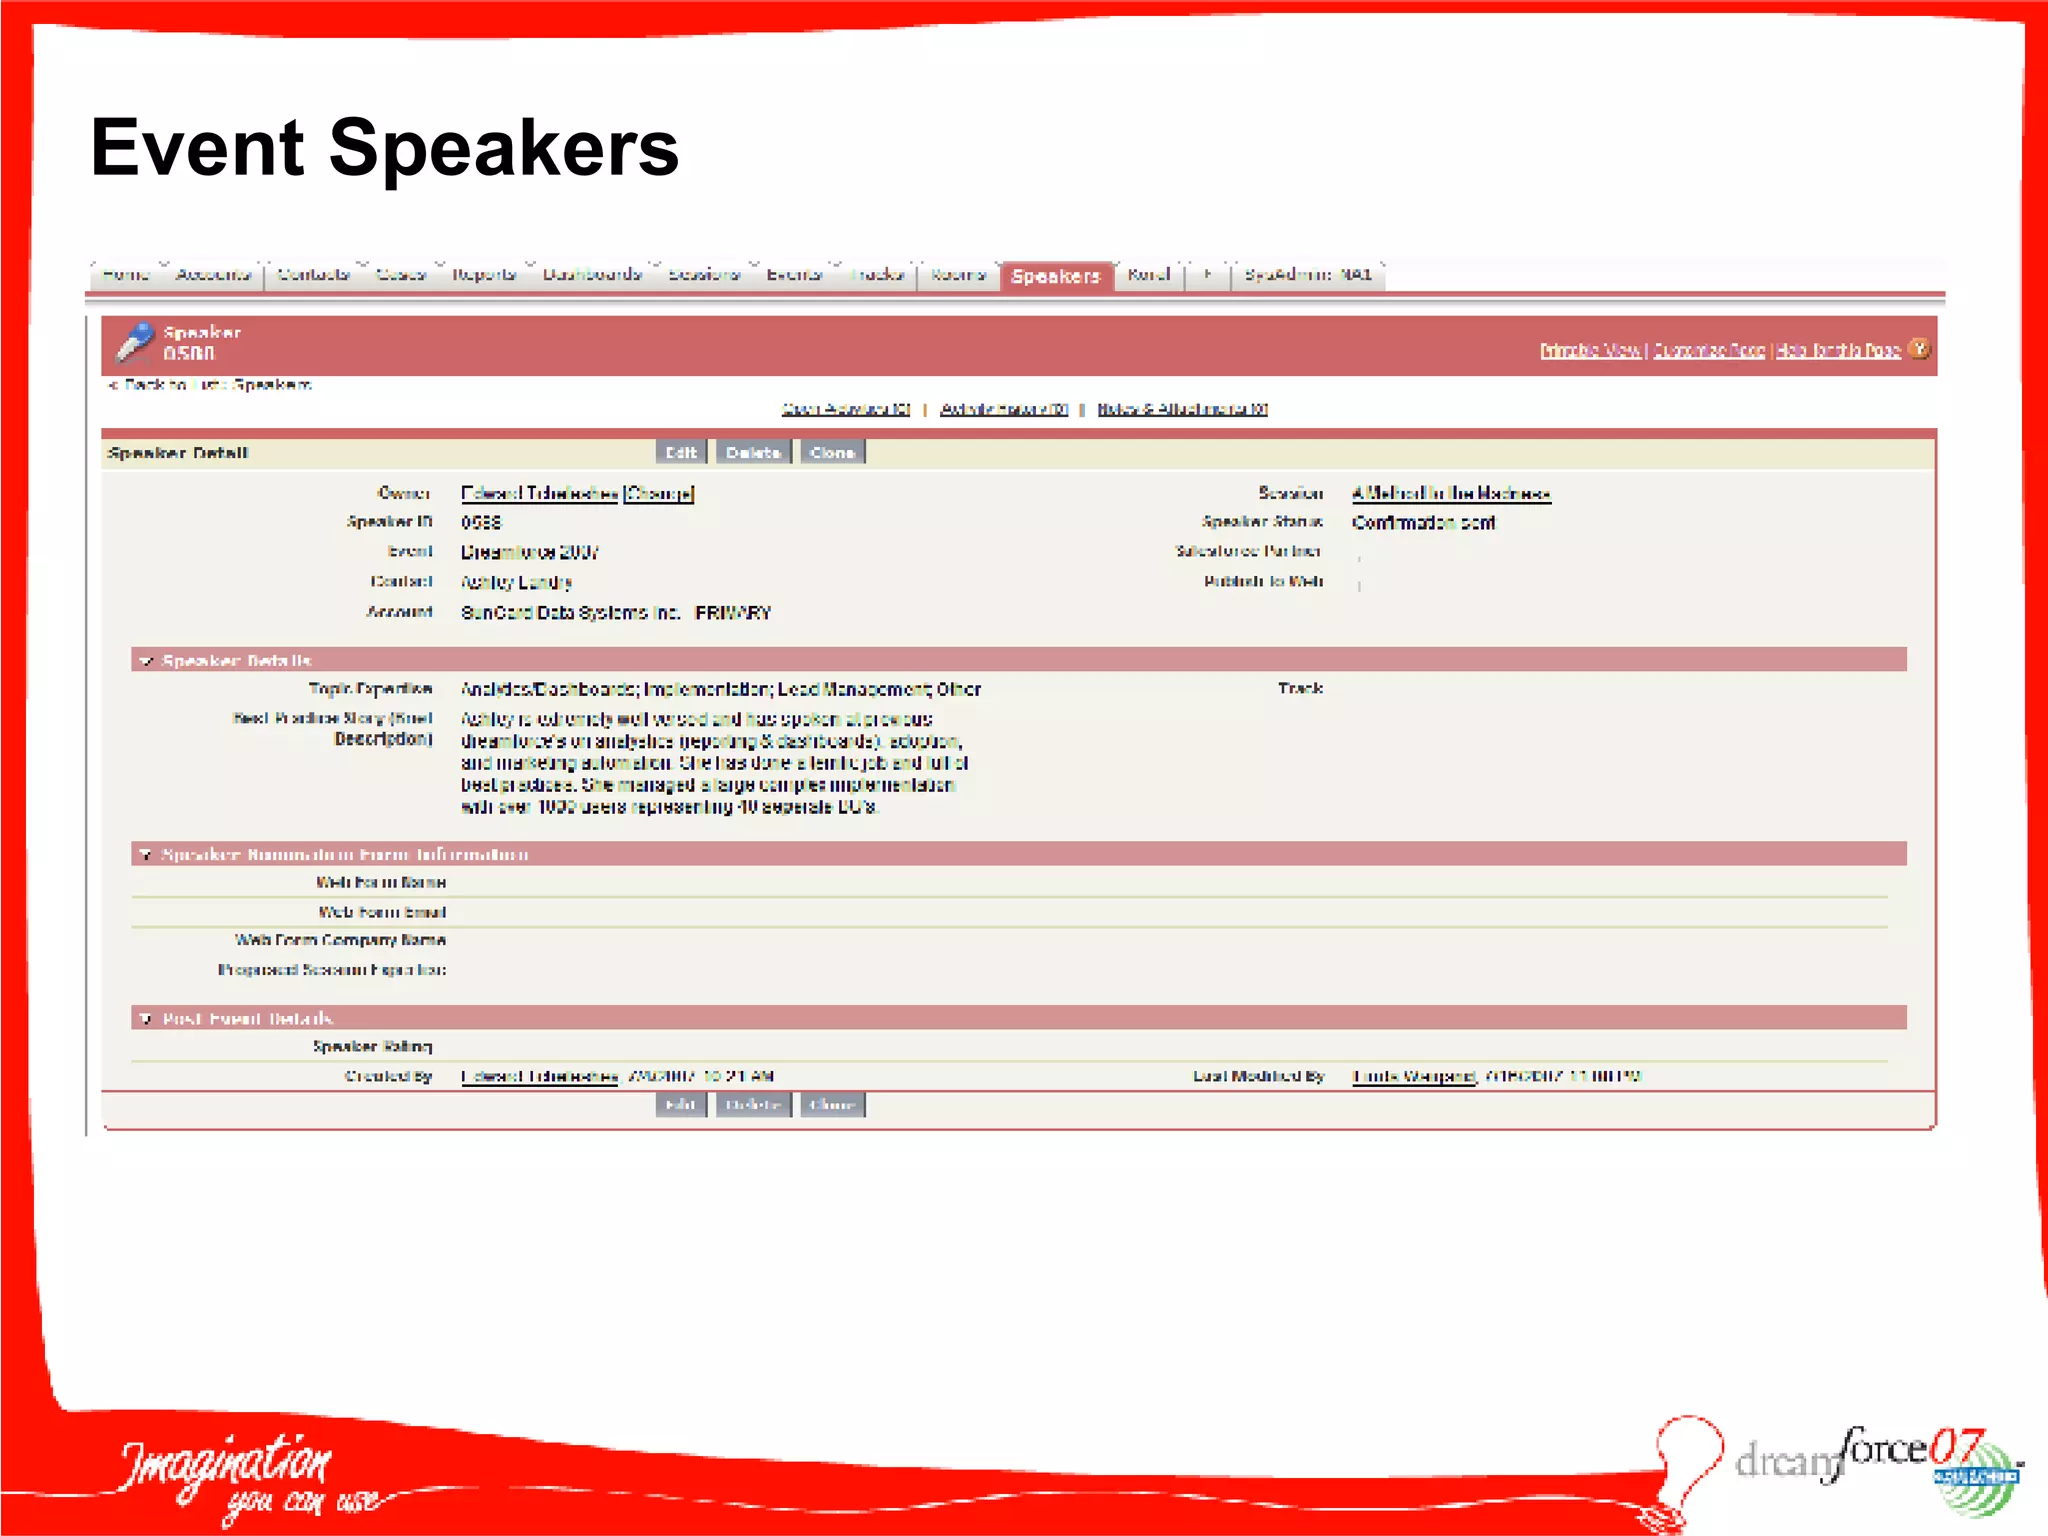Click the orange help question-mark icon
This screenshot has height=1536, width=2048.
[x=1919, y=349]
